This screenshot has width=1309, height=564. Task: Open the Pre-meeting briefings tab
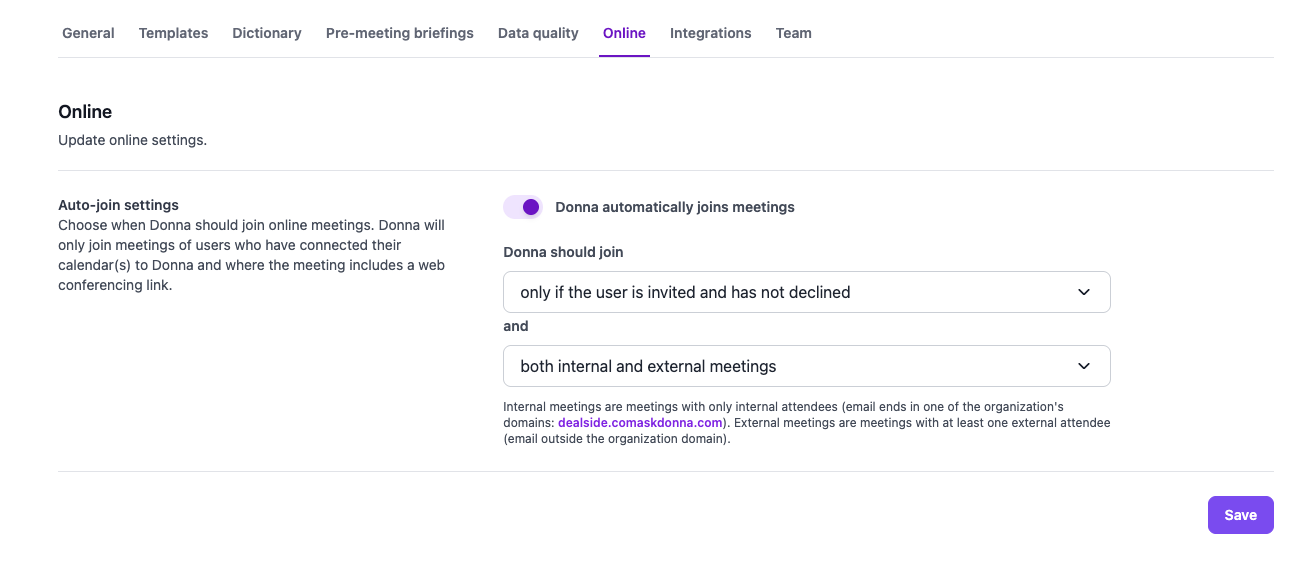pyautogui.click(x=400, y=33)
